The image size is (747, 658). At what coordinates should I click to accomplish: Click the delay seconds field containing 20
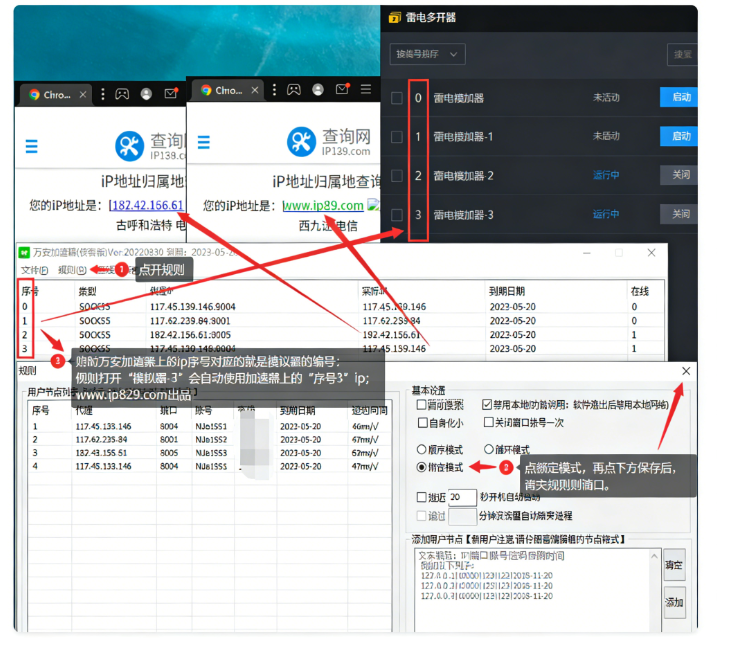point(462,497)
